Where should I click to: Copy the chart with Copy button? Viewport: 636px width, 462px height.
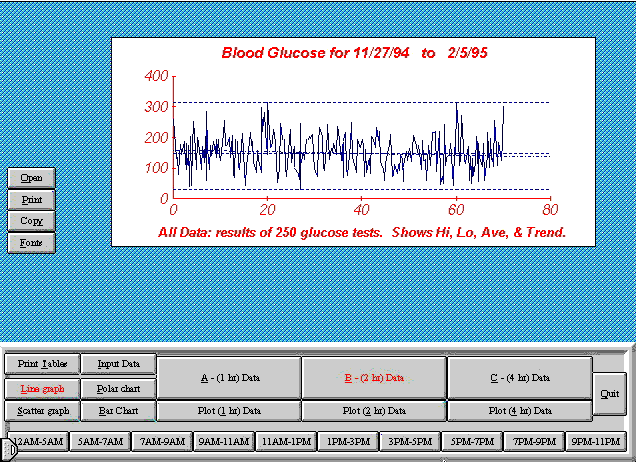(31, 221)
